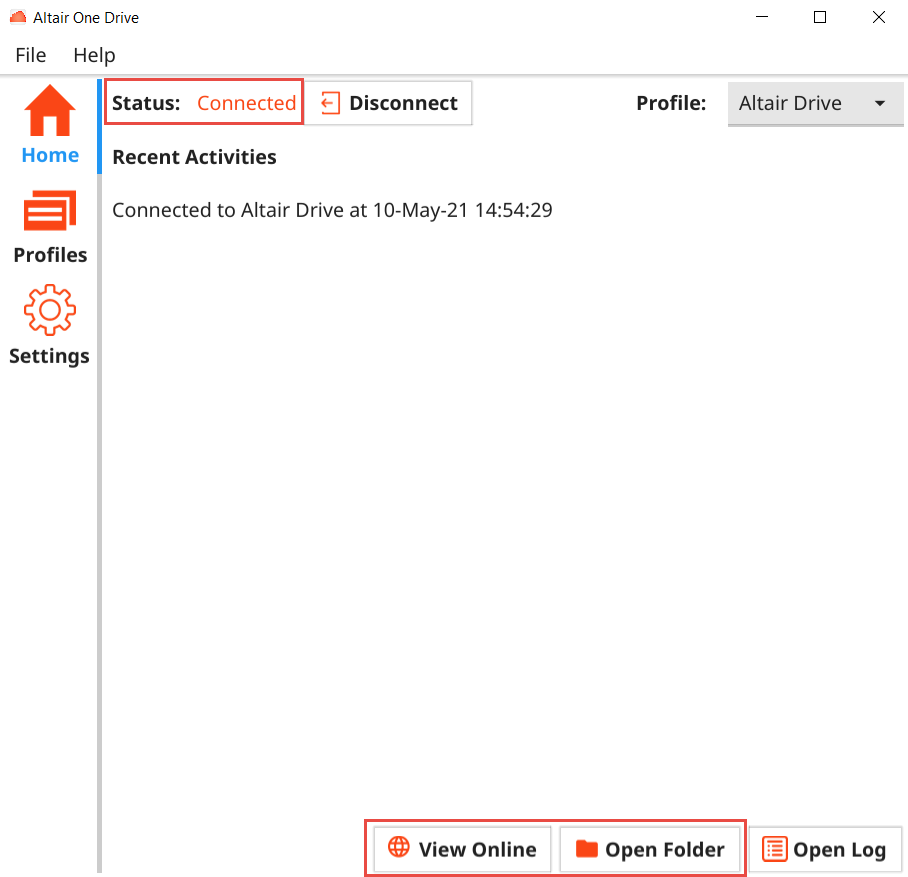Click the folder icon on Open Folder
The image size is (908, 877).
(587, 849)
